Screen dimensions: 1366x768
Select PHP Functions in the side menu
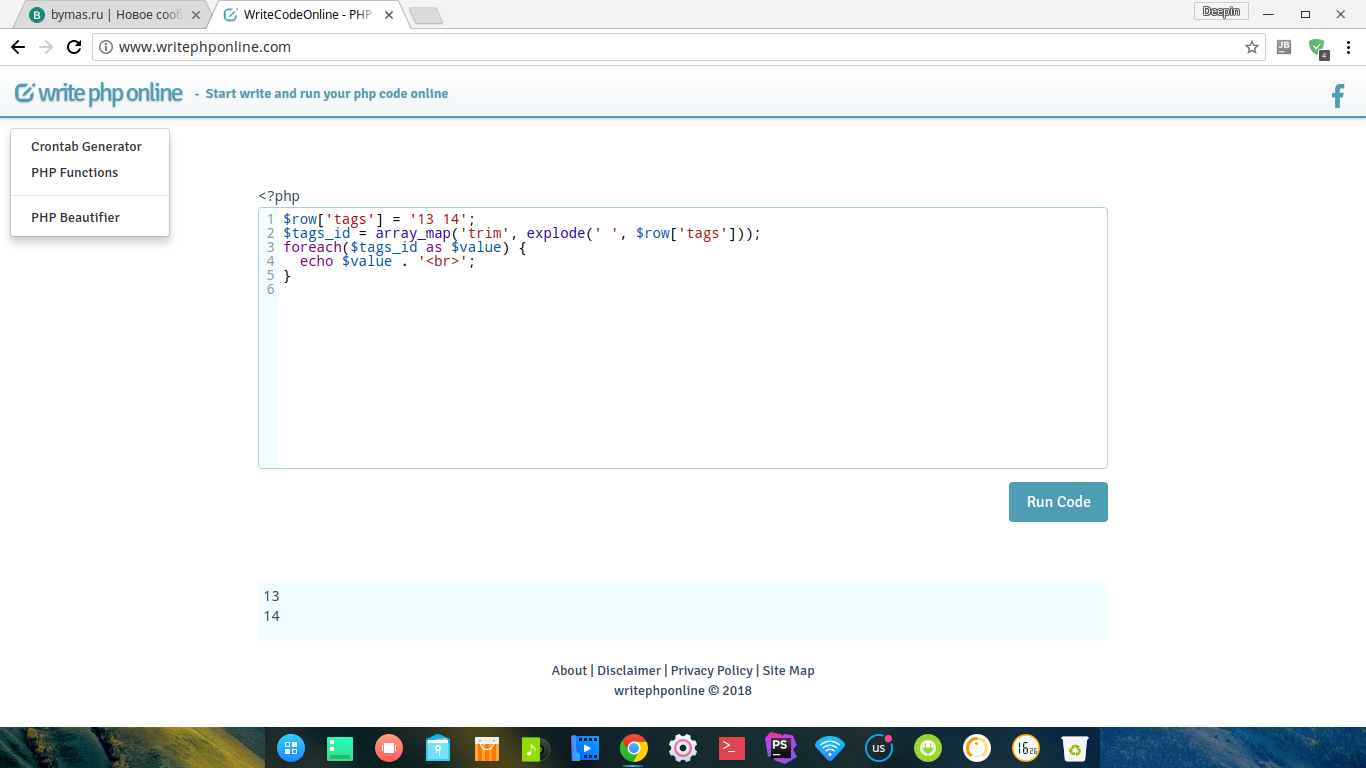74,173
